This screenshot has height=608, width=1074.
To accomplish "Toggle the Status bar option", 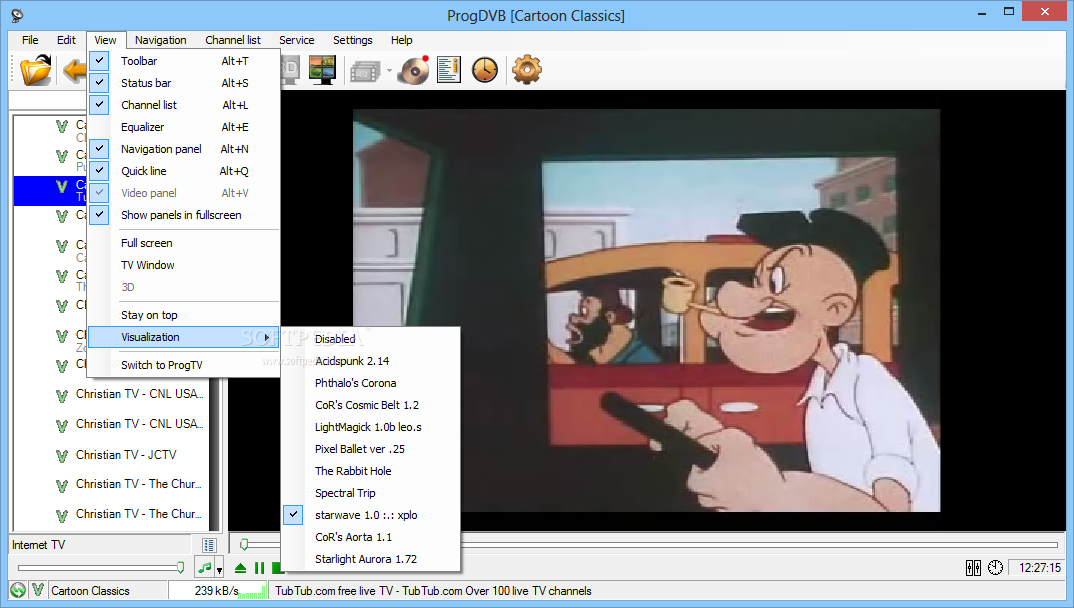I will 184,83.
